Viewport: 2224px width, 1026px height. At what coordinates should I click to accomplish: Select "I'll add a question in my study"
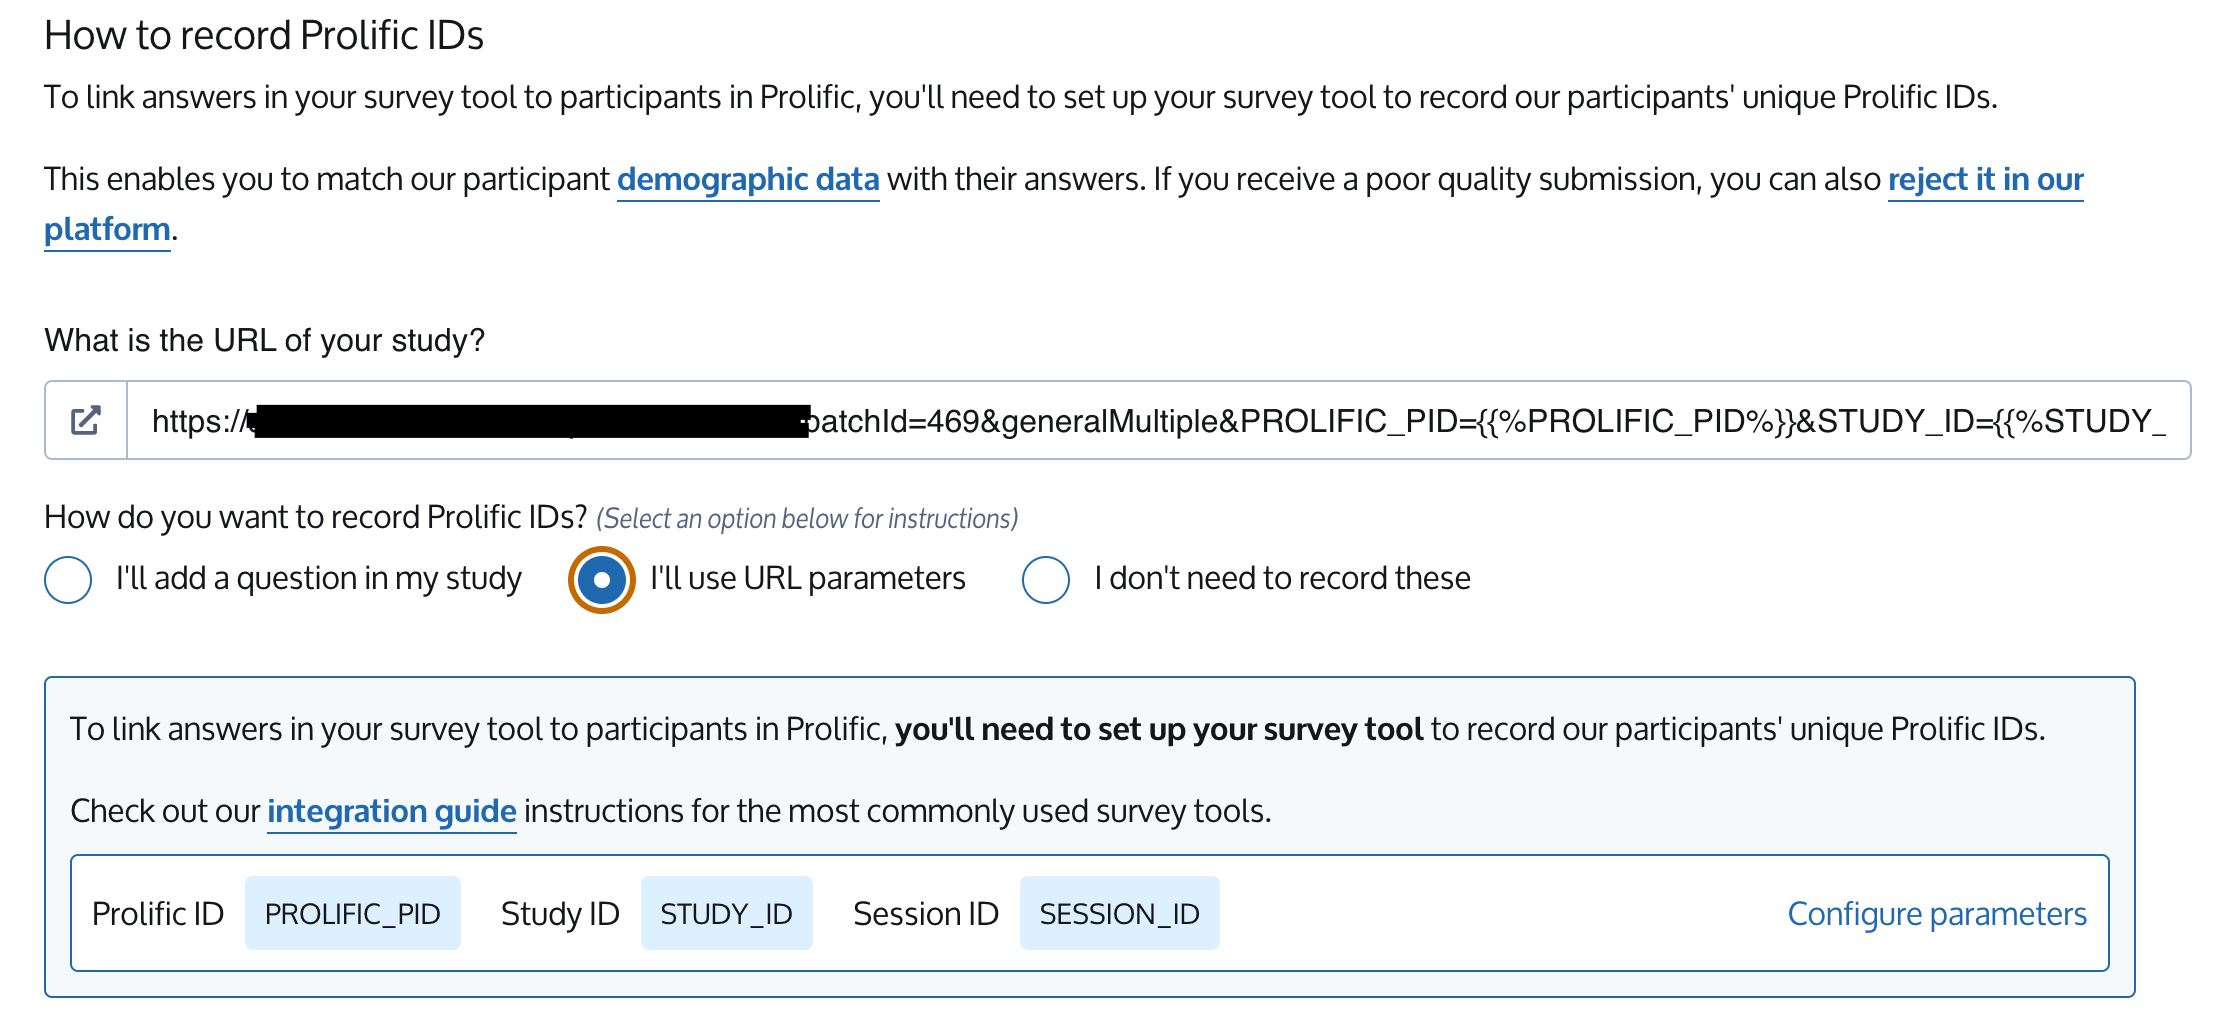(68, 580)
